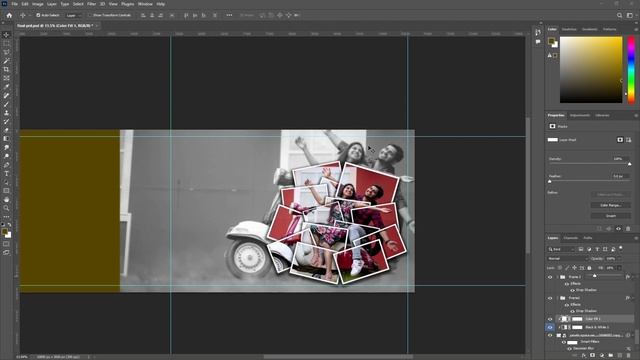The image size is (640, 360).
Task: Expand the Frames group
Action: [x=558, y=298]
